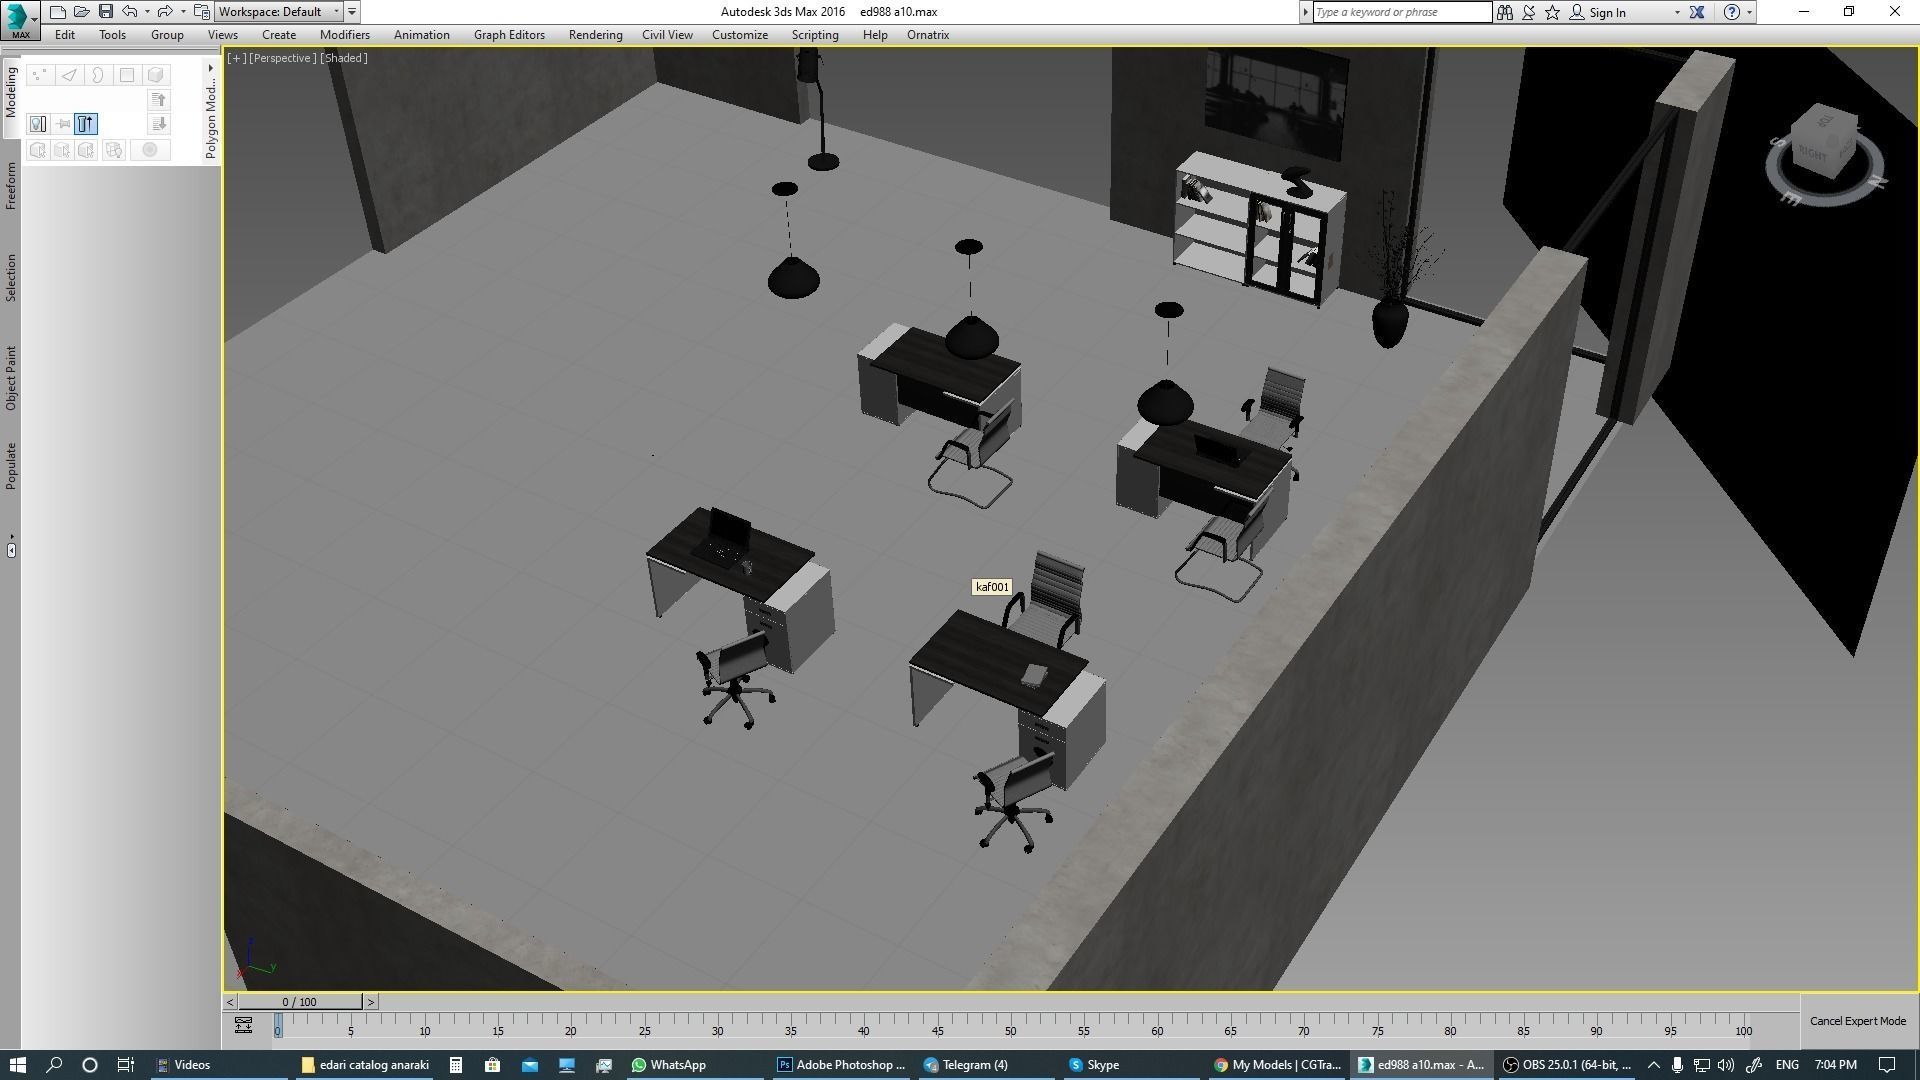Click the Sign In button

tap(1597, 12)
